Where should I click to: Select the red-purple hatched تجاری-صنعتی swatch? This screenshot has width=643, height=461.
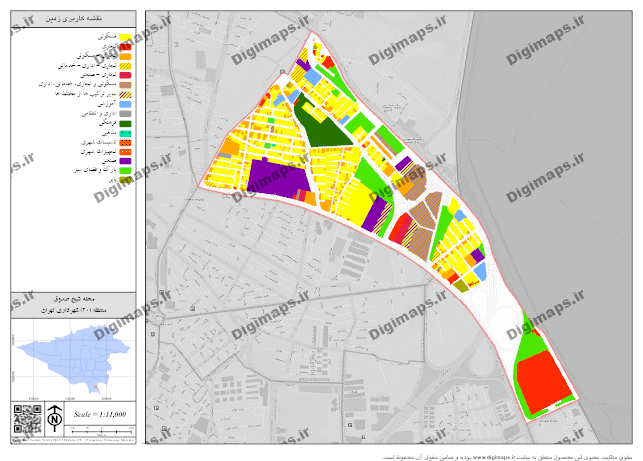click(x=125, y=75)
